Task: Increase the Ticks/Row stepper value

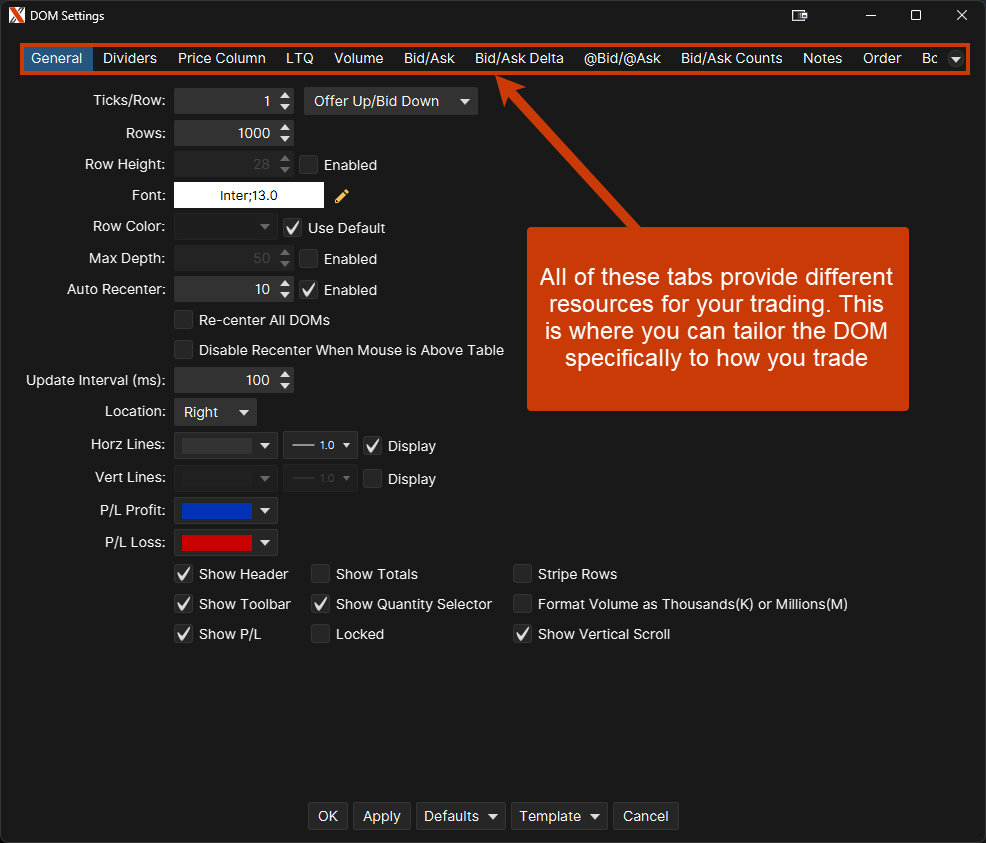Action: 286,96
